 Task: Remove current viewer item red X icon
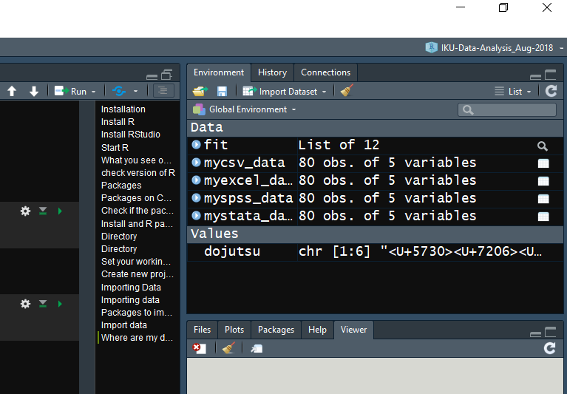(x=199, y=348)
